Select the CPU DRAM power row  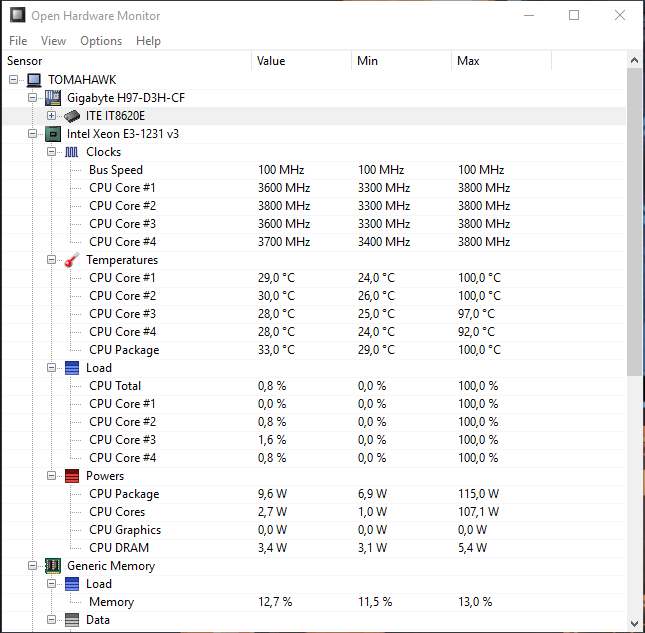click(315, 548)
